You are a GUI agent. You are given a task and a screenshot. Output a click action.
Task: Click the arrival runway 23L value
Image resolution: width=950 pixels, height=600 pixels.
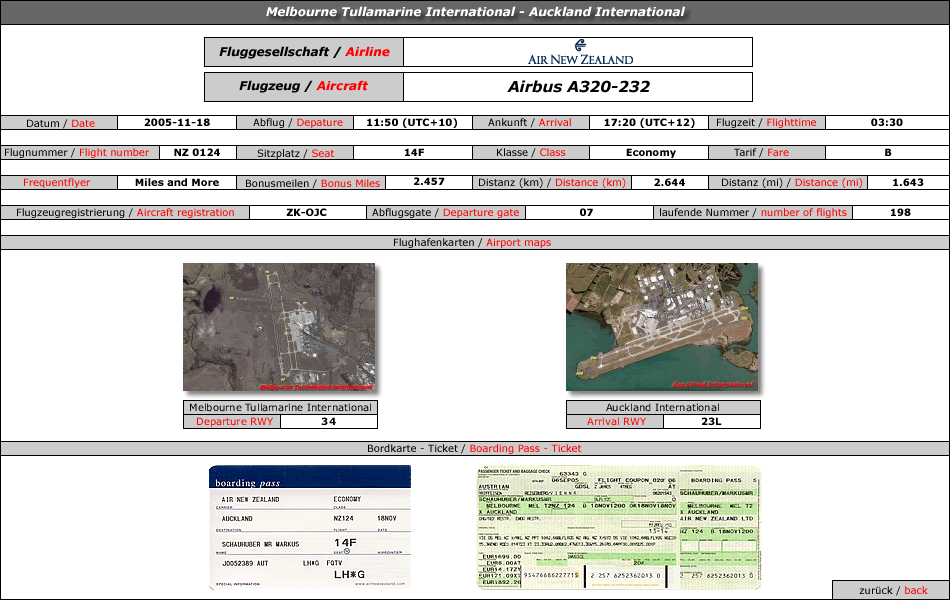point(711,422)
